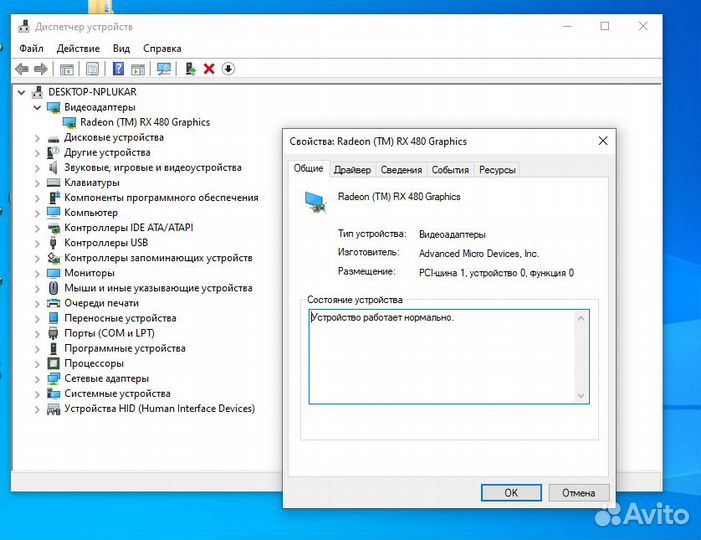Collapse the Видеоадаптеры branch
The image size is (701, 540).
tap(37, 108)
